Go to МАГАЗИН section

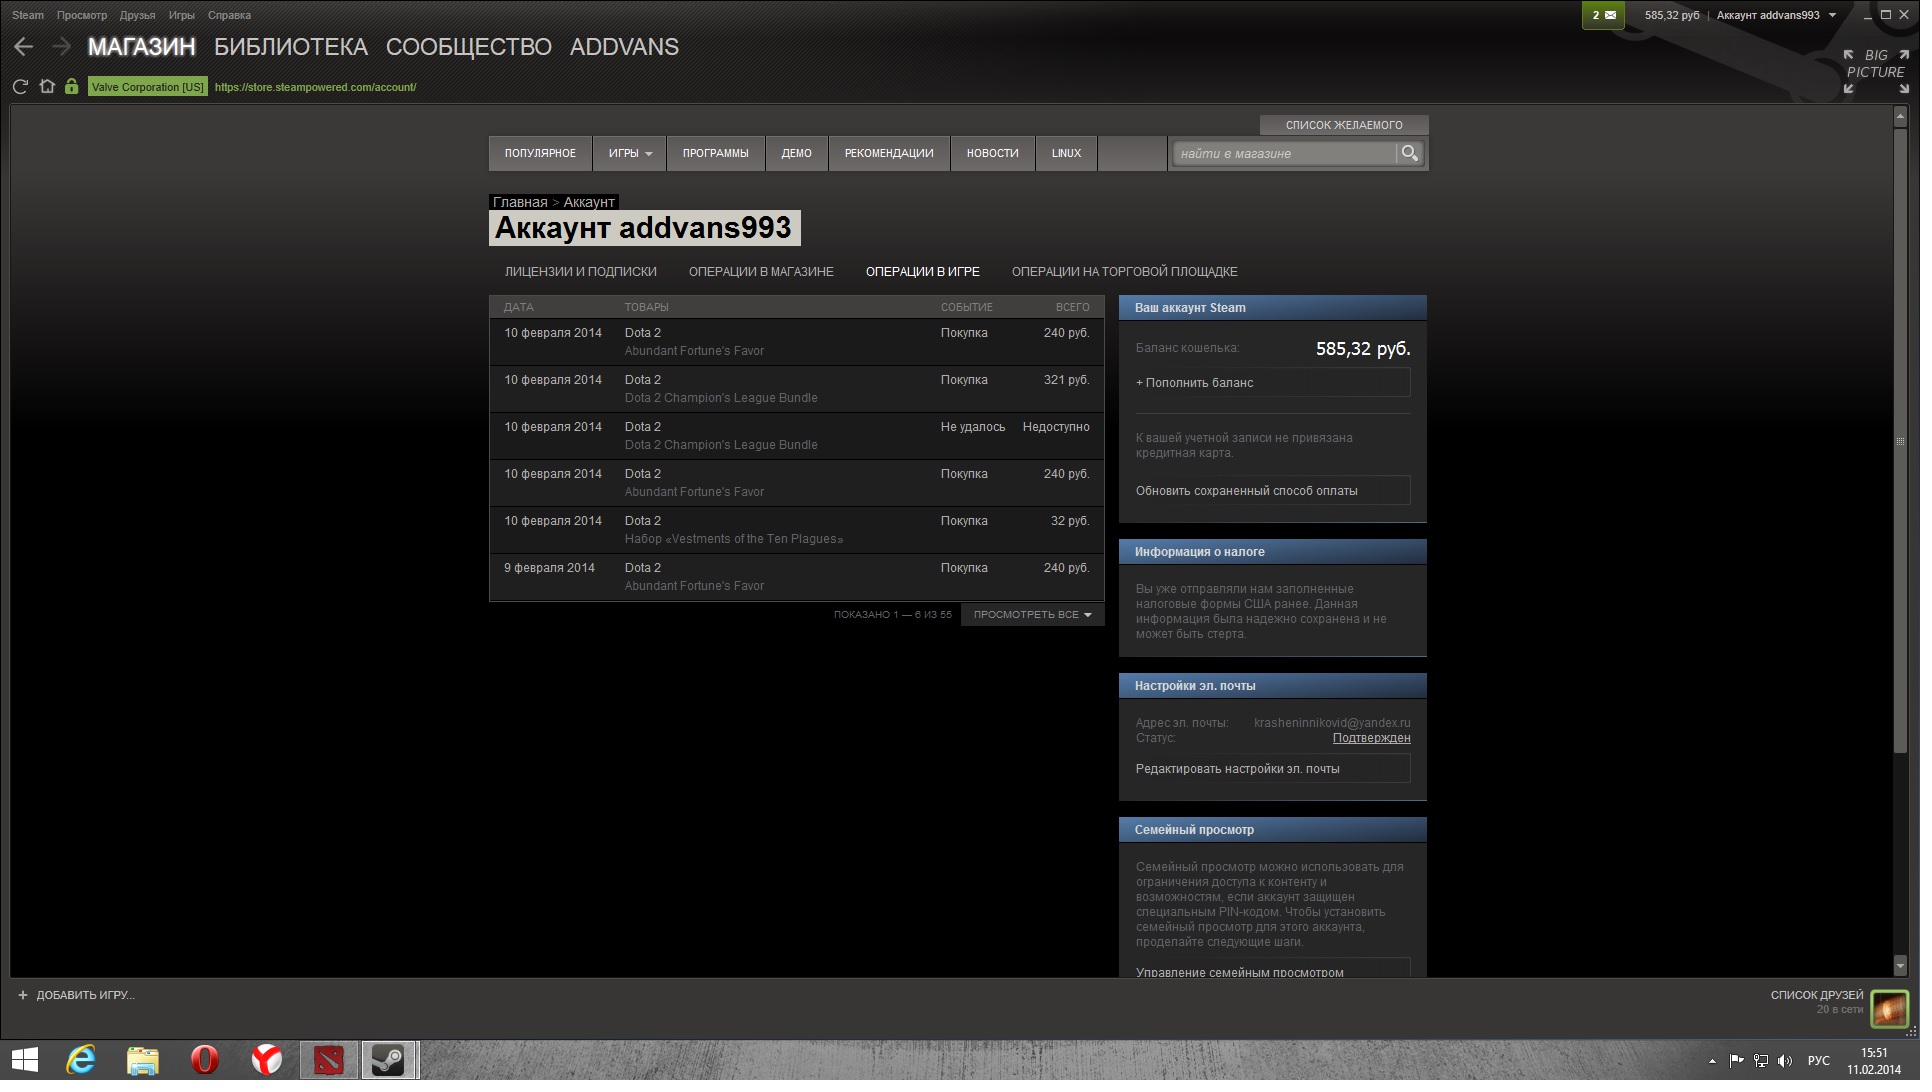[x=143, y=47]
